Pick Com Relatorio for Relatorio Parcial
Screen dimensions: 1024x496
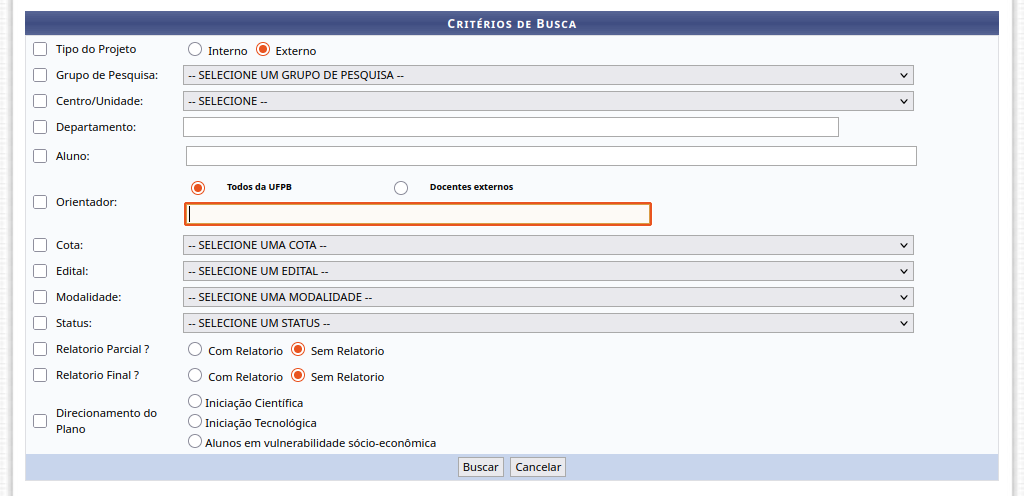point(195,350)
